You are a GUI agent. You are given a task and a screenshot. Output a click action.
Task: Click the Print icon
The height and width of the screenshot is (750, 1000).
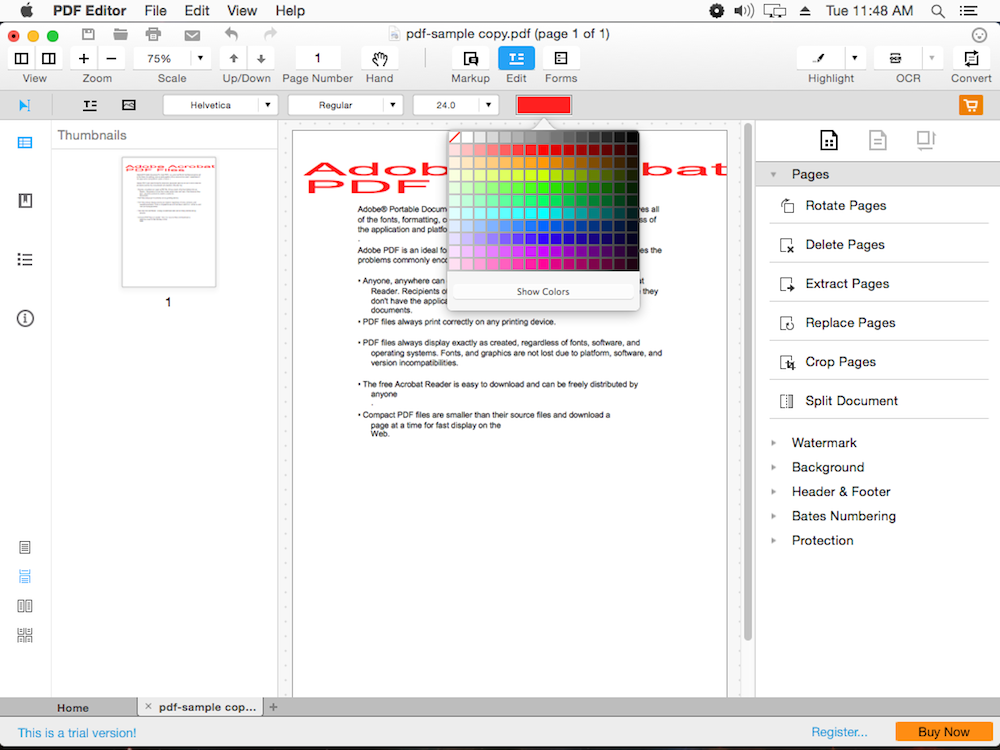(x=153, y=34)
